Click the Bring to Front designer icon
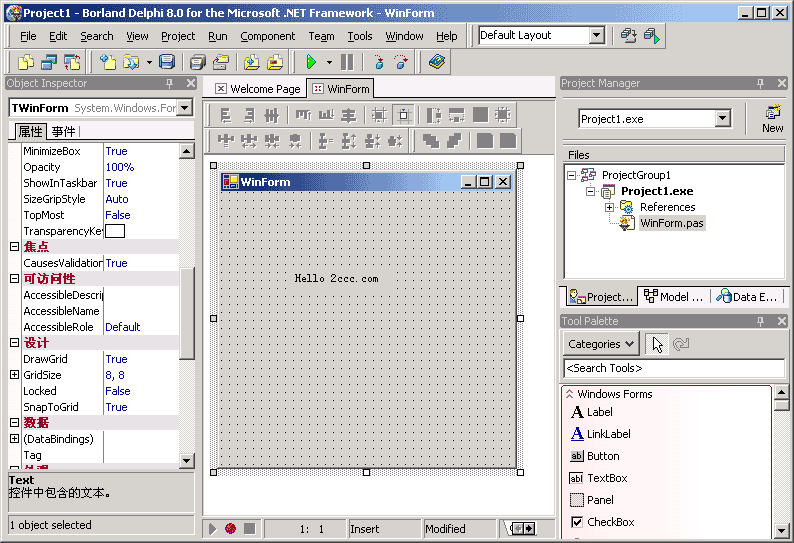The width and height of the screenshot is (794, 543). click(x=431, y=141)
